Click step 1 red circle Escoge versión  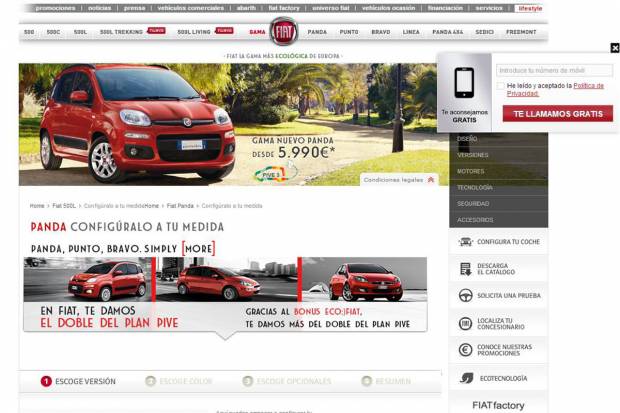click(x=46, y=381)
